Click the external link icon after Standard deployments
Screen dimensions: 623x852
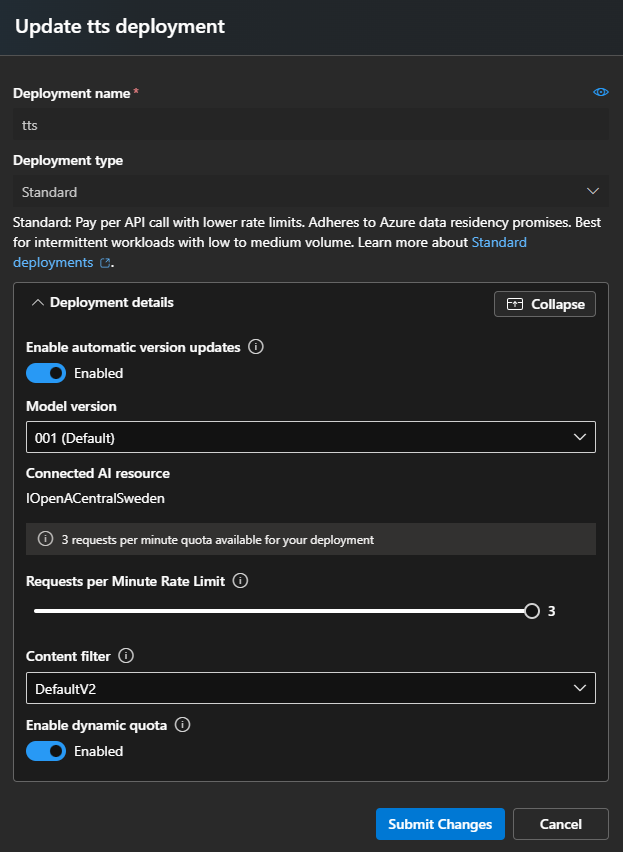(x=104, y=262)
